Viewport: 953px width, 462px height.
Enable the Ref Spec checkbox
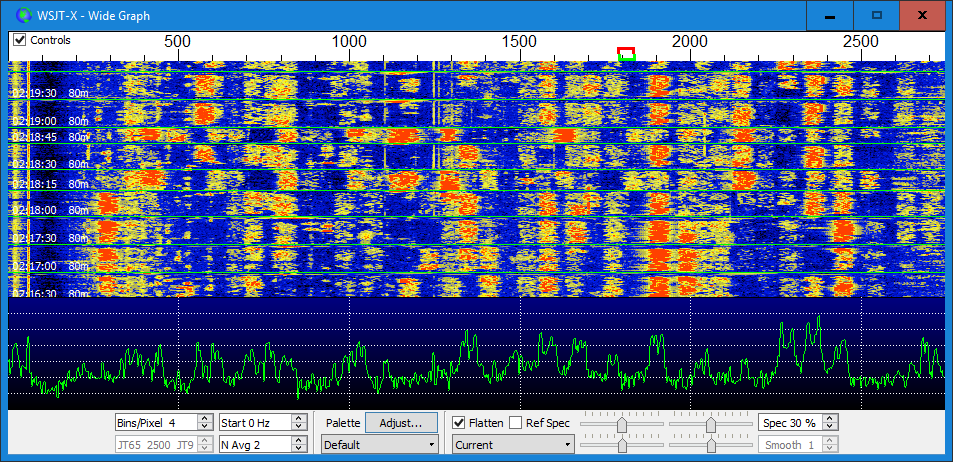(x=515, y=422)
